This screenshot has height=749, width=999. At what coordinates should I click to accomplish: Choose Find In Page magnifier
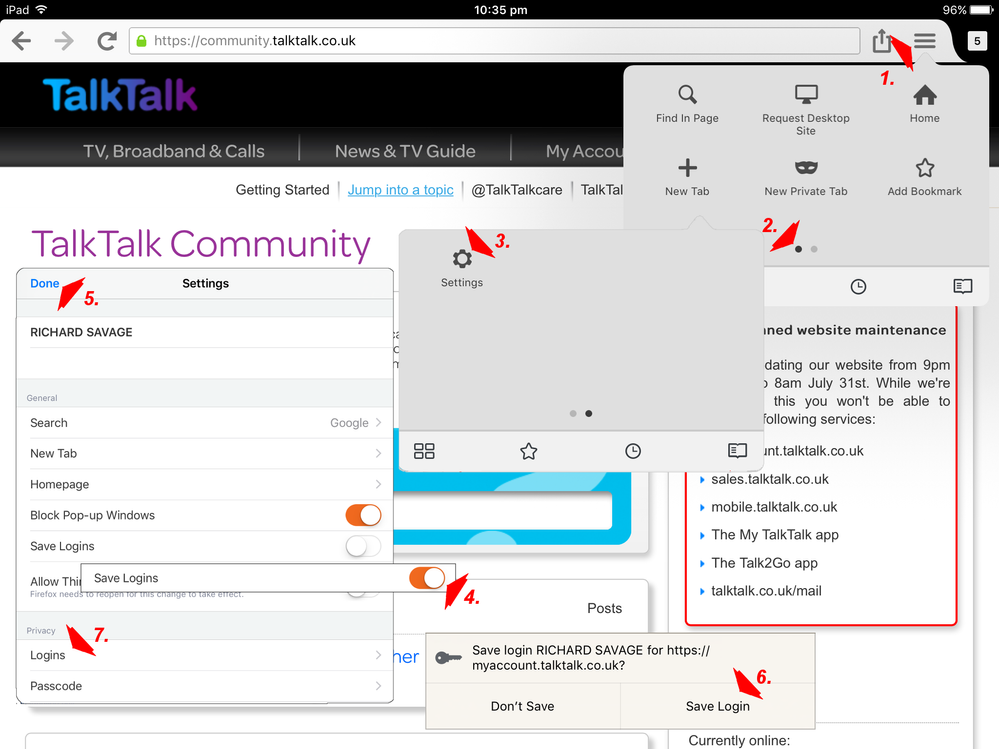pos(687,94)
